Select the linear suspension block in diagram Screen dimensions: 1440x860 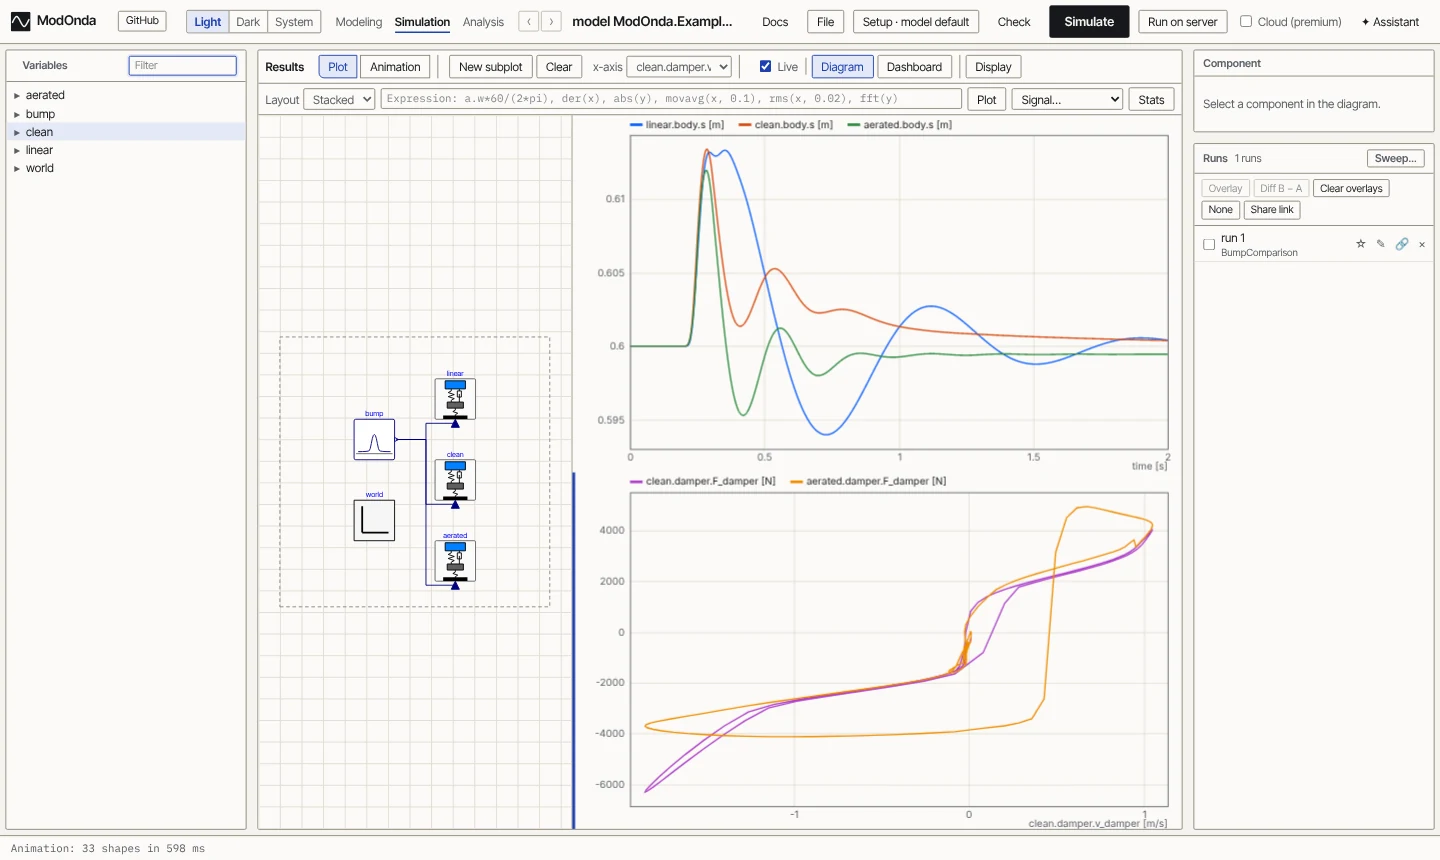click(x=455, y=398)
